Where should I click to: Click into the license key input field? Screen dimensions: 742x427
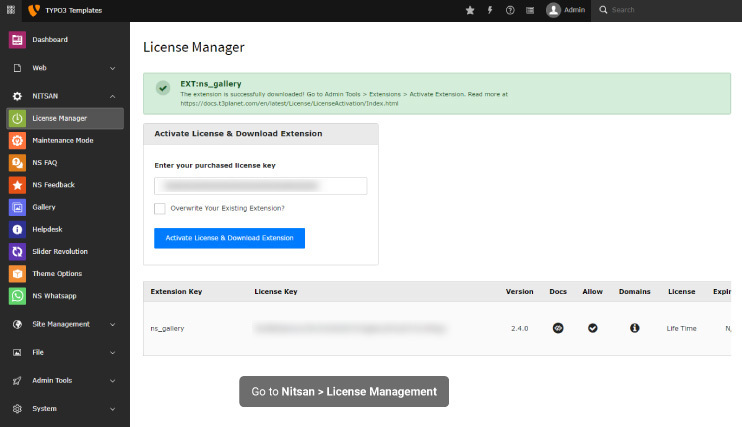pyautogui.click(x=261, y=186)
